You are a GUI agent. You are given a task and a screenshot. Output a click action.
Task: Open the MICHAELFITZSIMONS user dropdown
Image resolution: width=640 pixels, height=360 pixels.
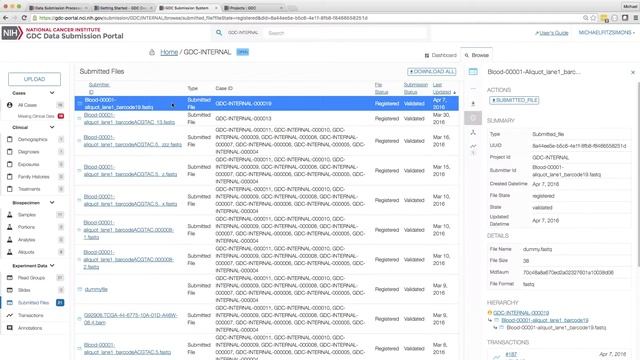click(607, 33)
